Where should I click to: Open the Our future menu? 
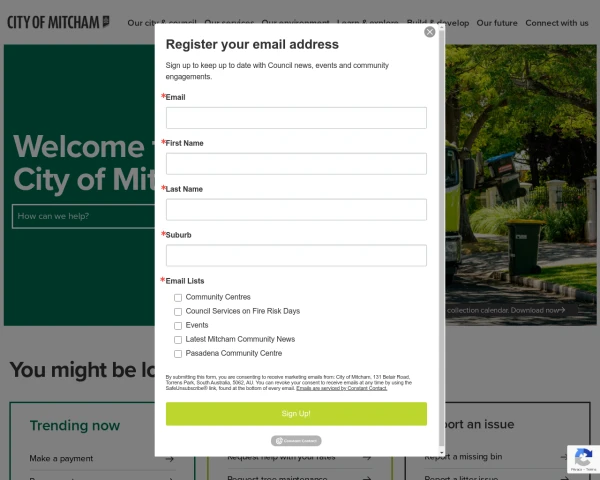497,23
